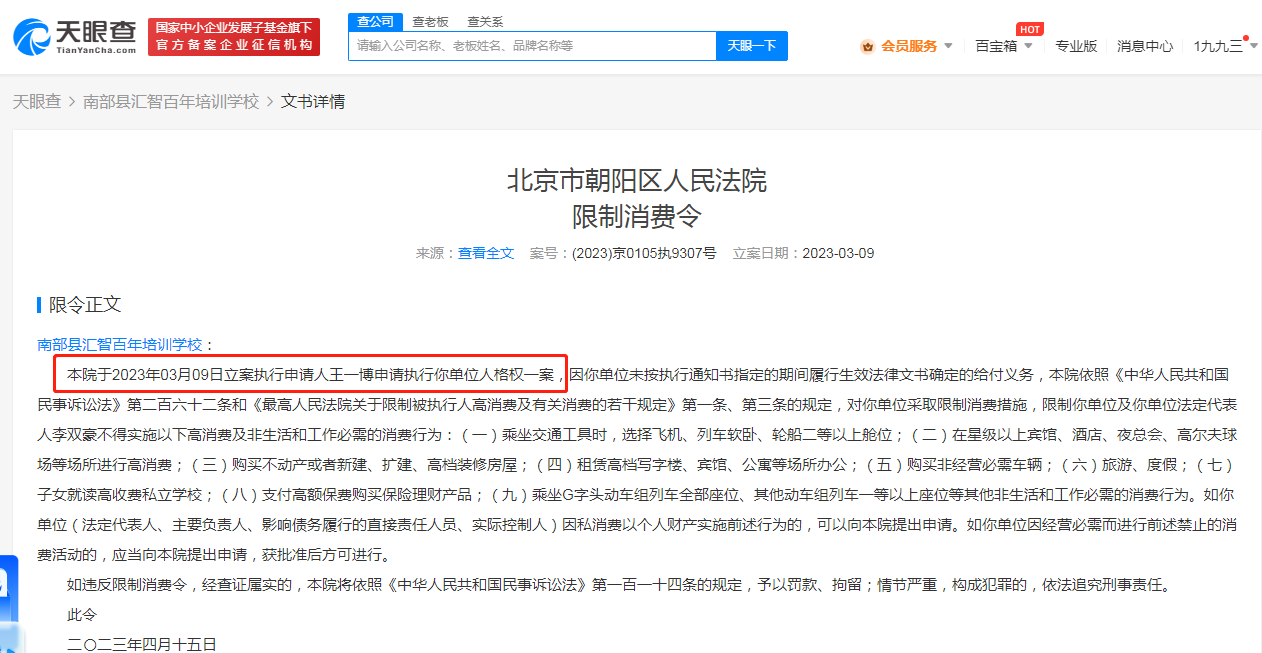The image size is (1262, 653).
Task: Click the 天眼一下 search button
Action: tap(751, 46)
